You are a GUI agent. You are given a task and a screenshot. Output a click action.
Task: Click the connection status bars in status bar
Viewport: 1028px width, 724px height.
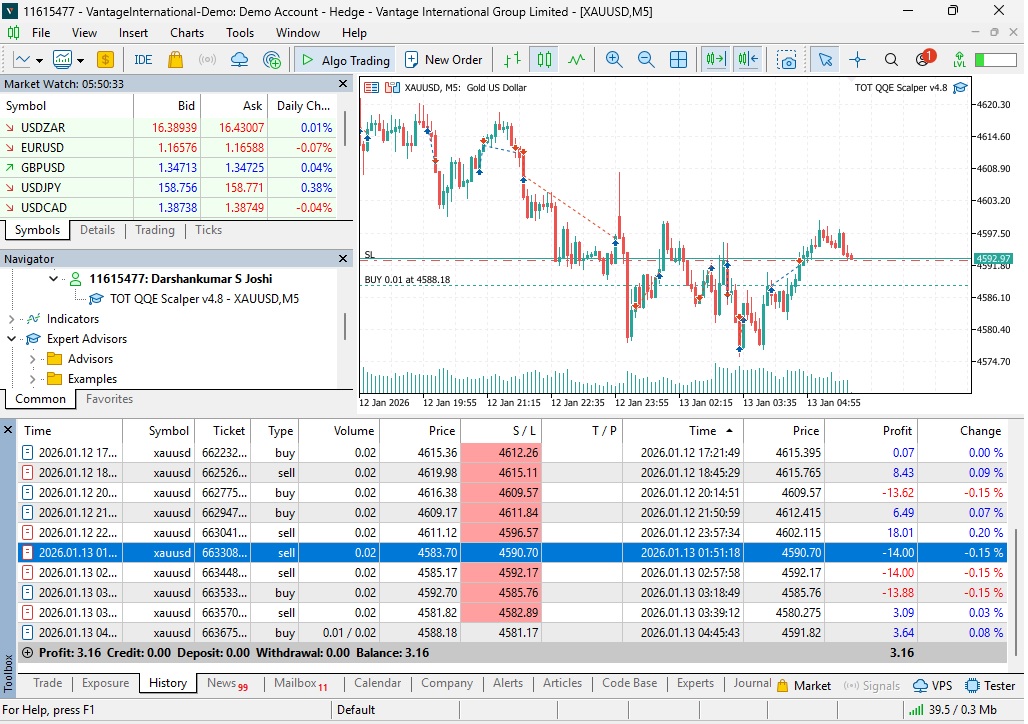click(x=916, y=710)
